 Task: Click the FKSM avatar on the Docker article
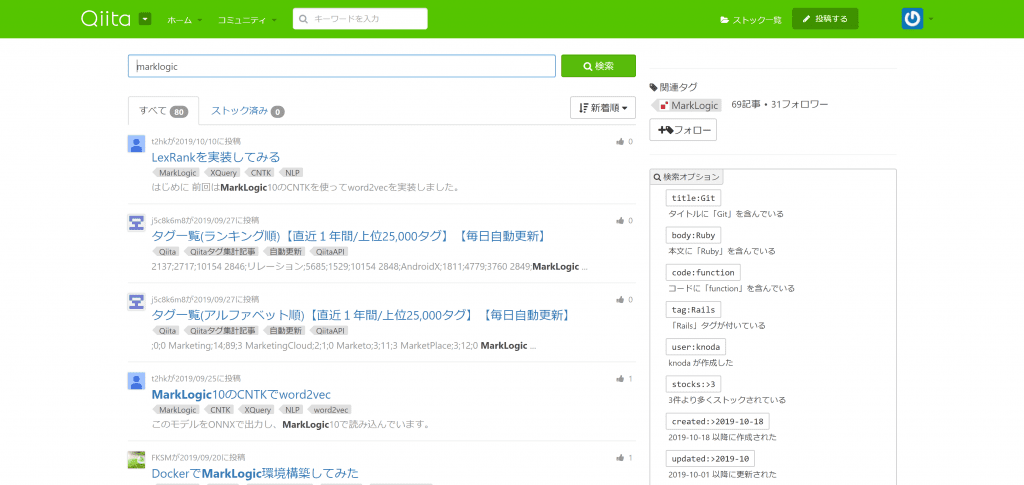137,459
